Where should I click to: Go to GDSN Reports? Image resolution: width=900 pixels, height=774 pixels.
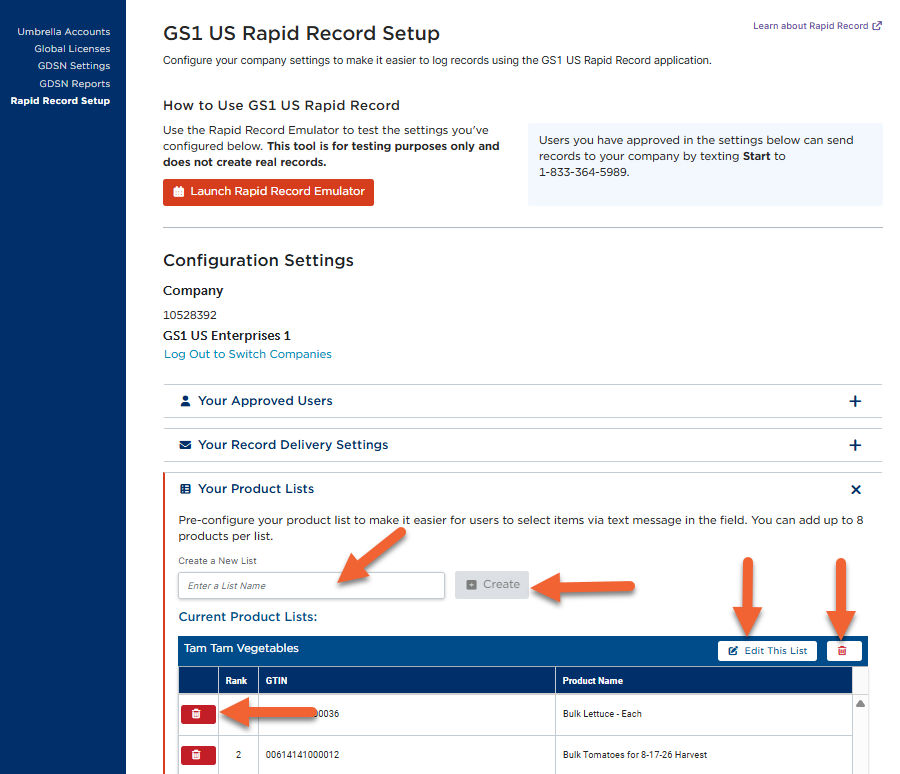pos(74,84)
